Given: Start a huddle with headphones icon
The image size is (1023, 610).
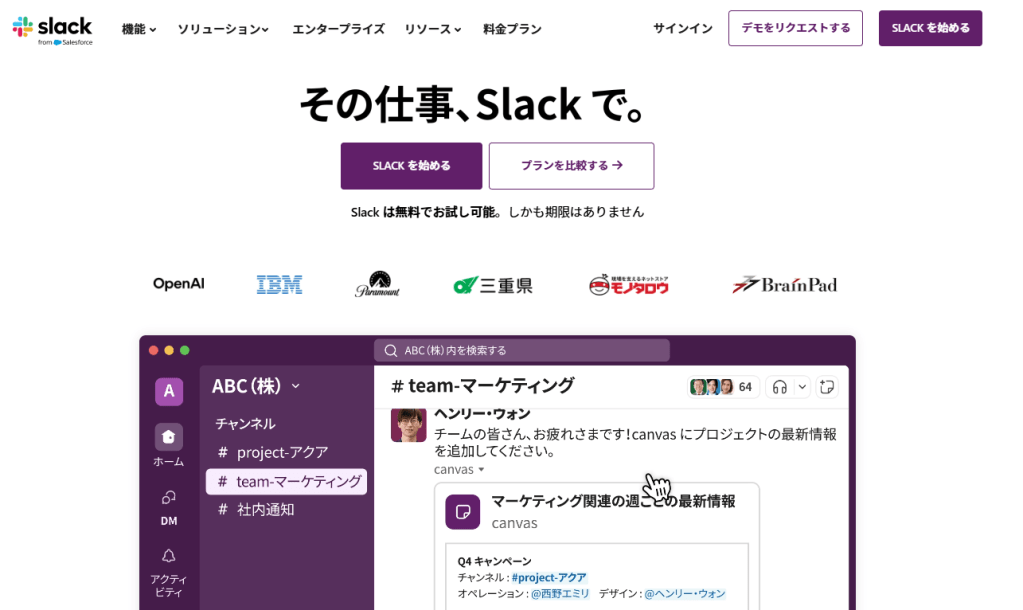Looking at the screenshot, I should (780, 387).
